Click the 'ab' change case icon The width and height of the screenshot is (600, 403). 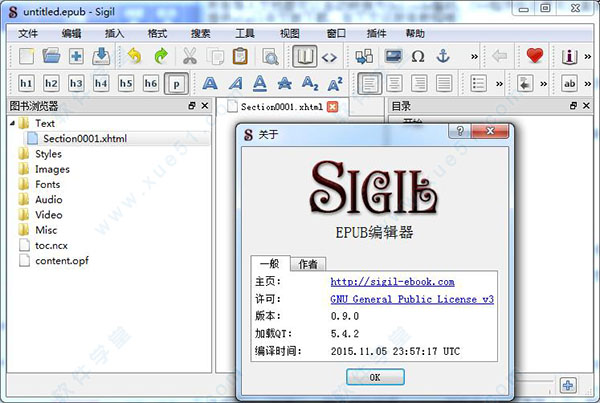569,83
